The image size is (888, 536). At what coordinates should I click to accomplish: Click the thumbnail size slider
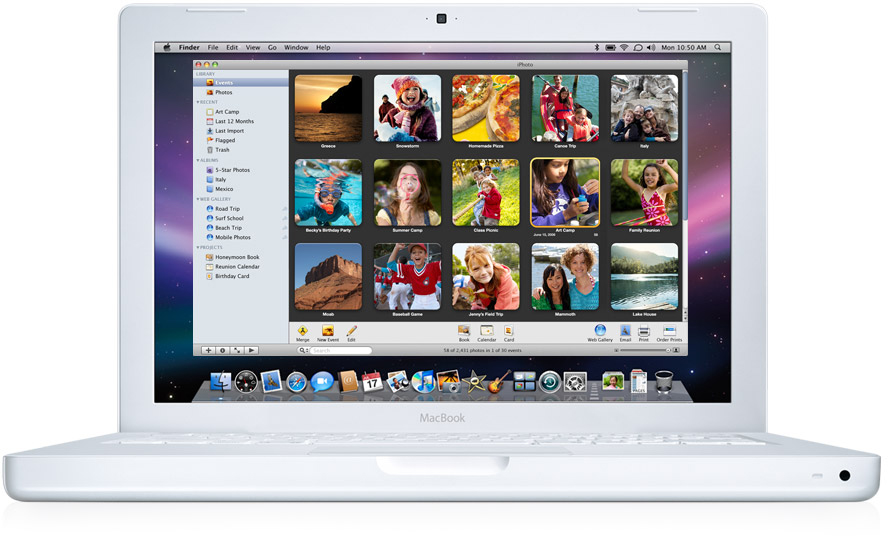[655, 351]
